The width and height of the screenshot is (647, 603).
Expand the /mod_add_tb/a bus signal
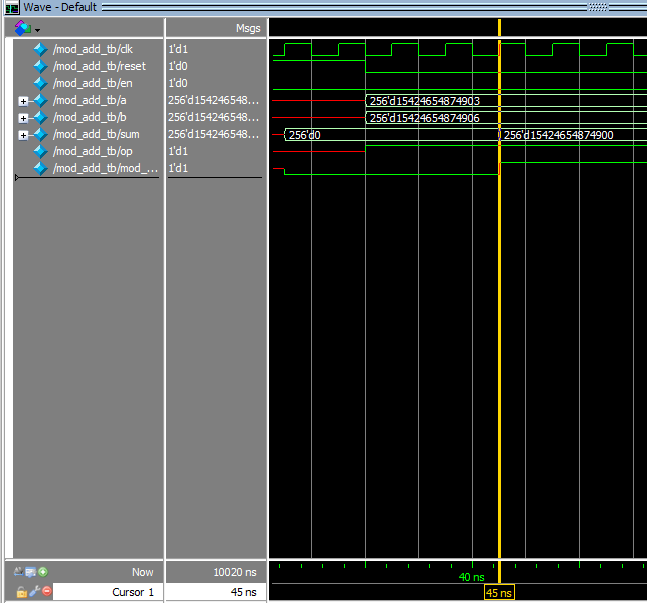[x=23, y=101]
